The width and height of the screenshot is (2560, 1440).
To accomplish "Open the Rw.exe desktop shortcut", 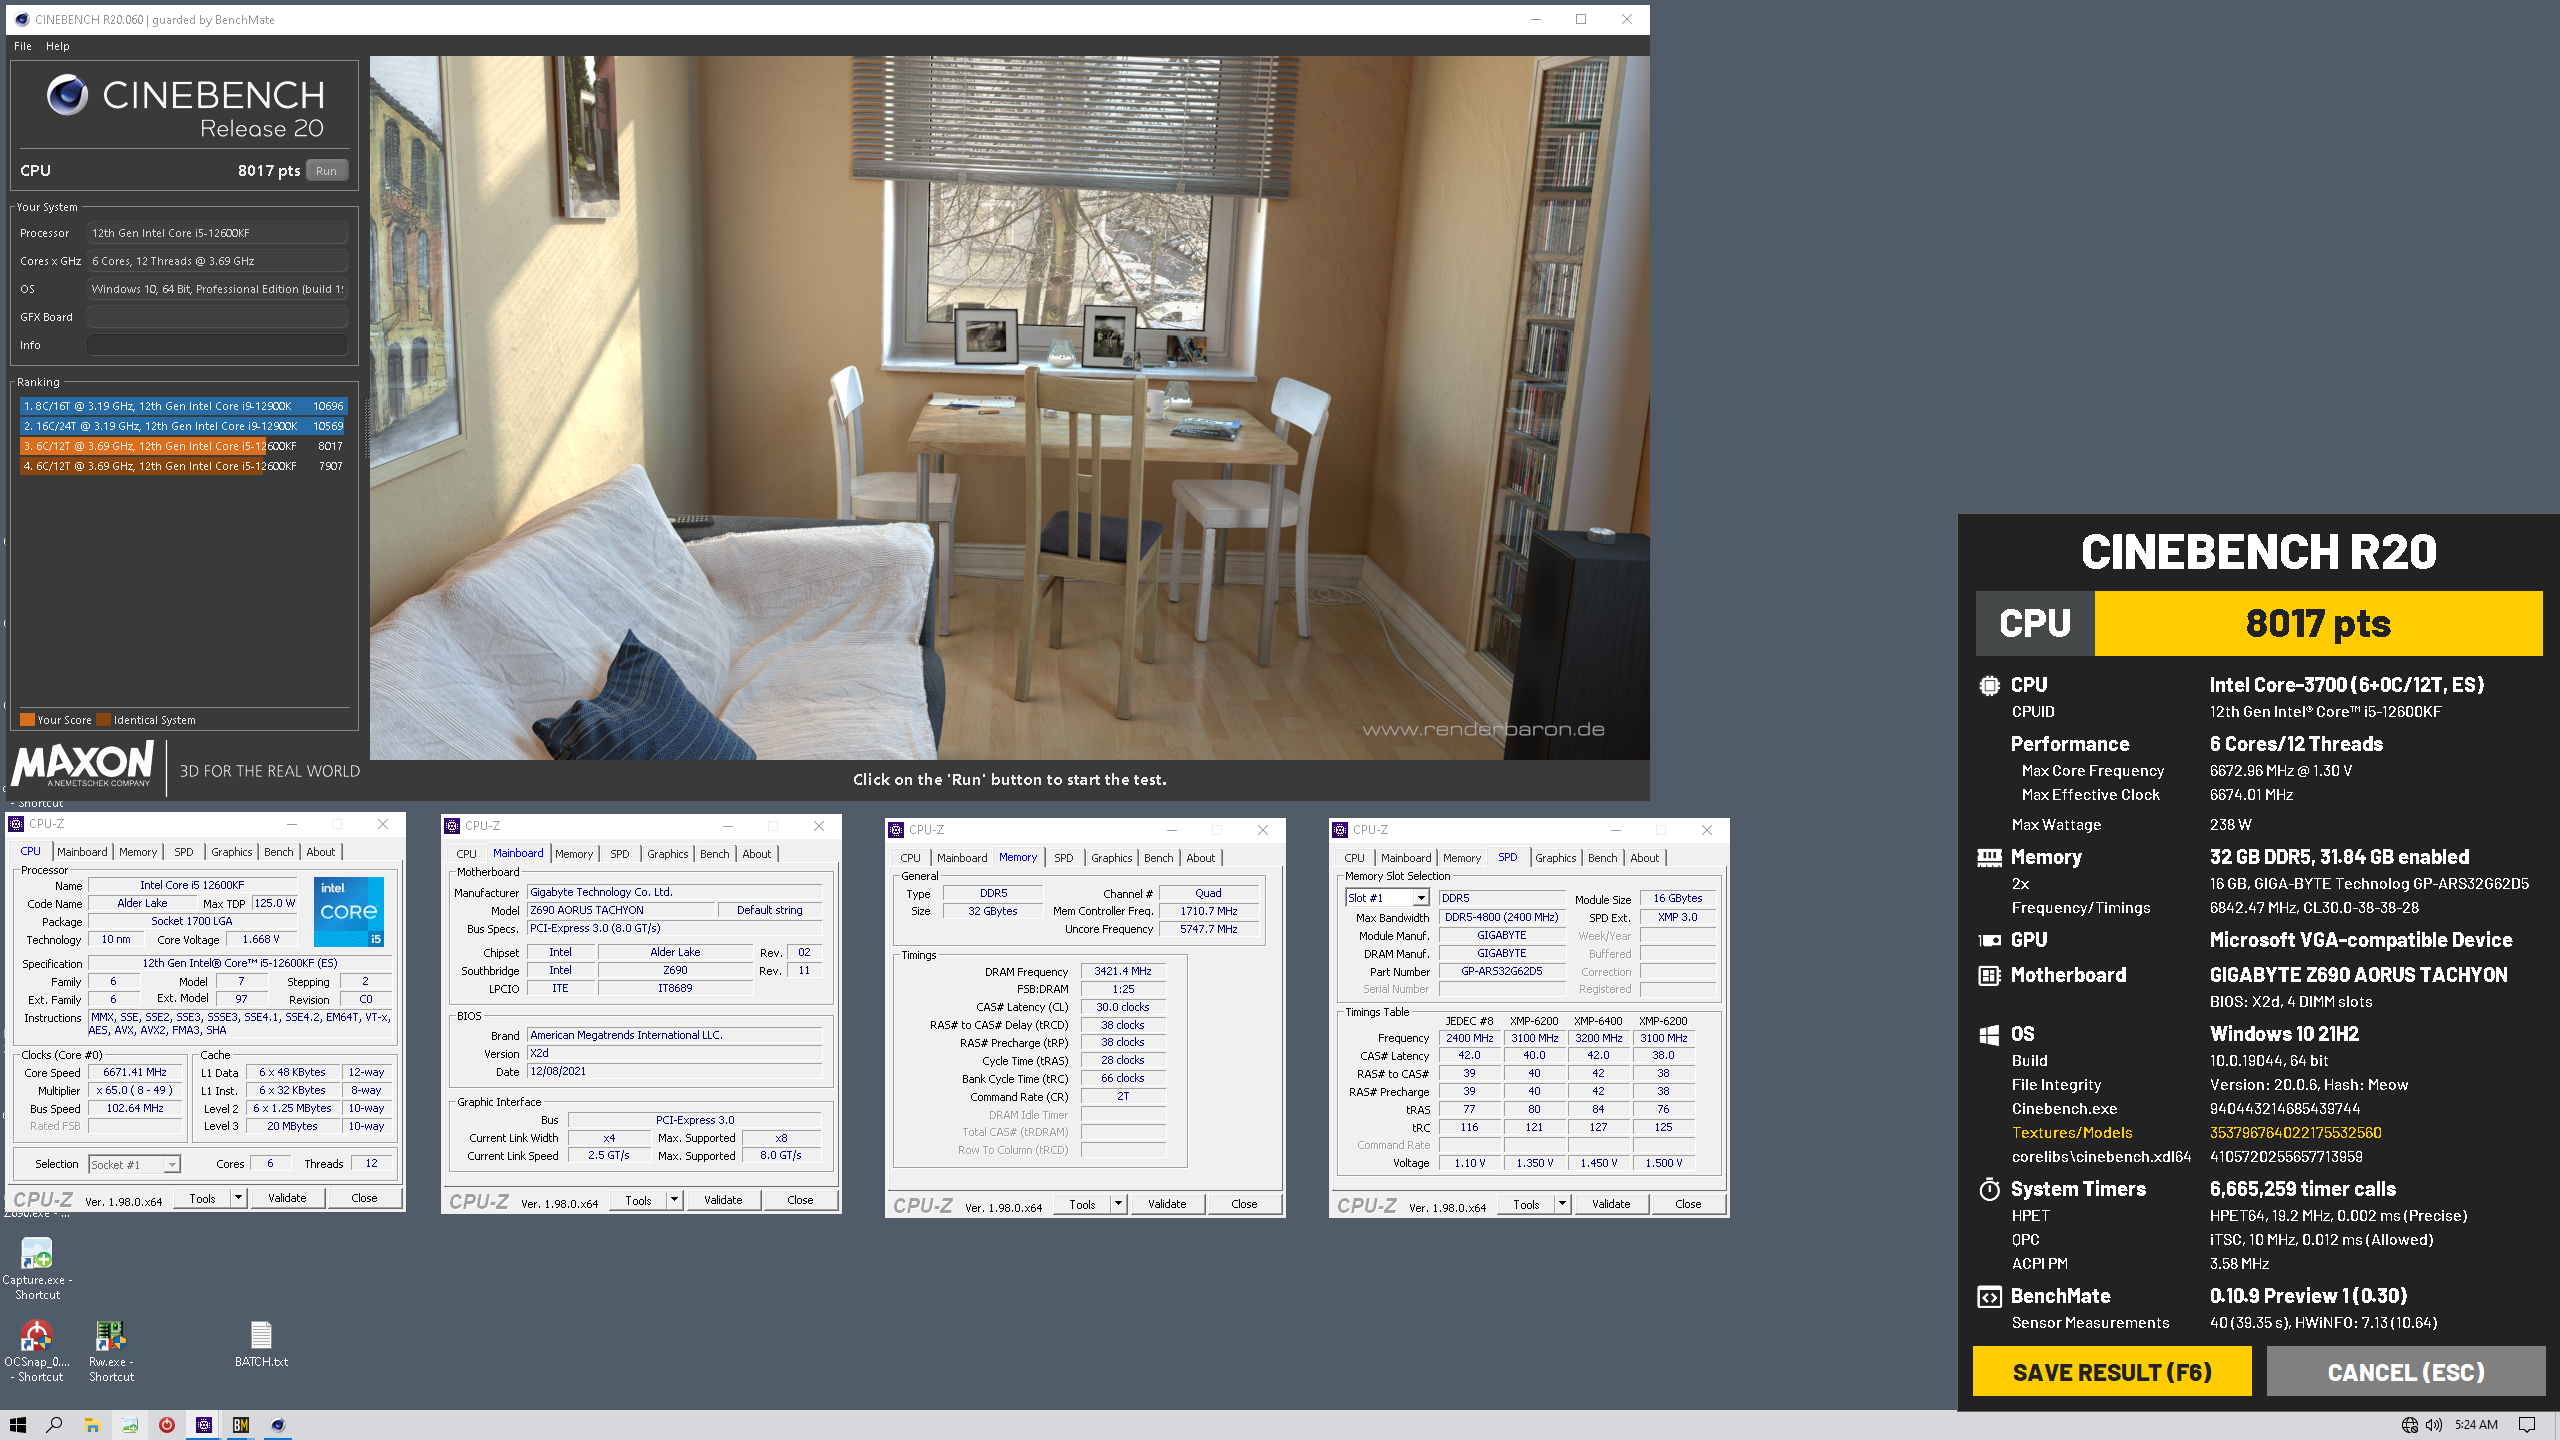I will click(110, 1349).
